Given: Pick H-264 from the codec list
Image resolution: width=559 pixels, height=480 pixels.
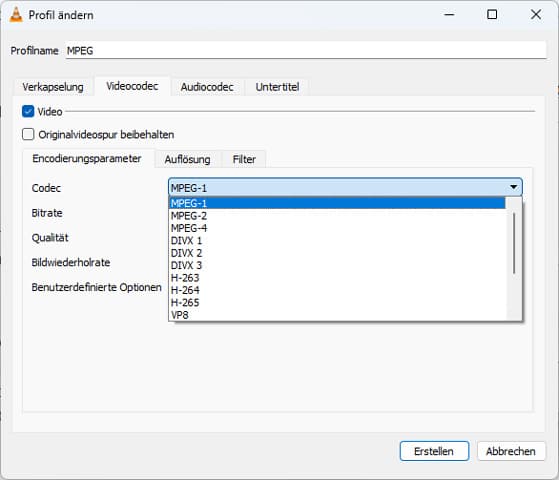Looking at the screenshot, I should [337, 290].
